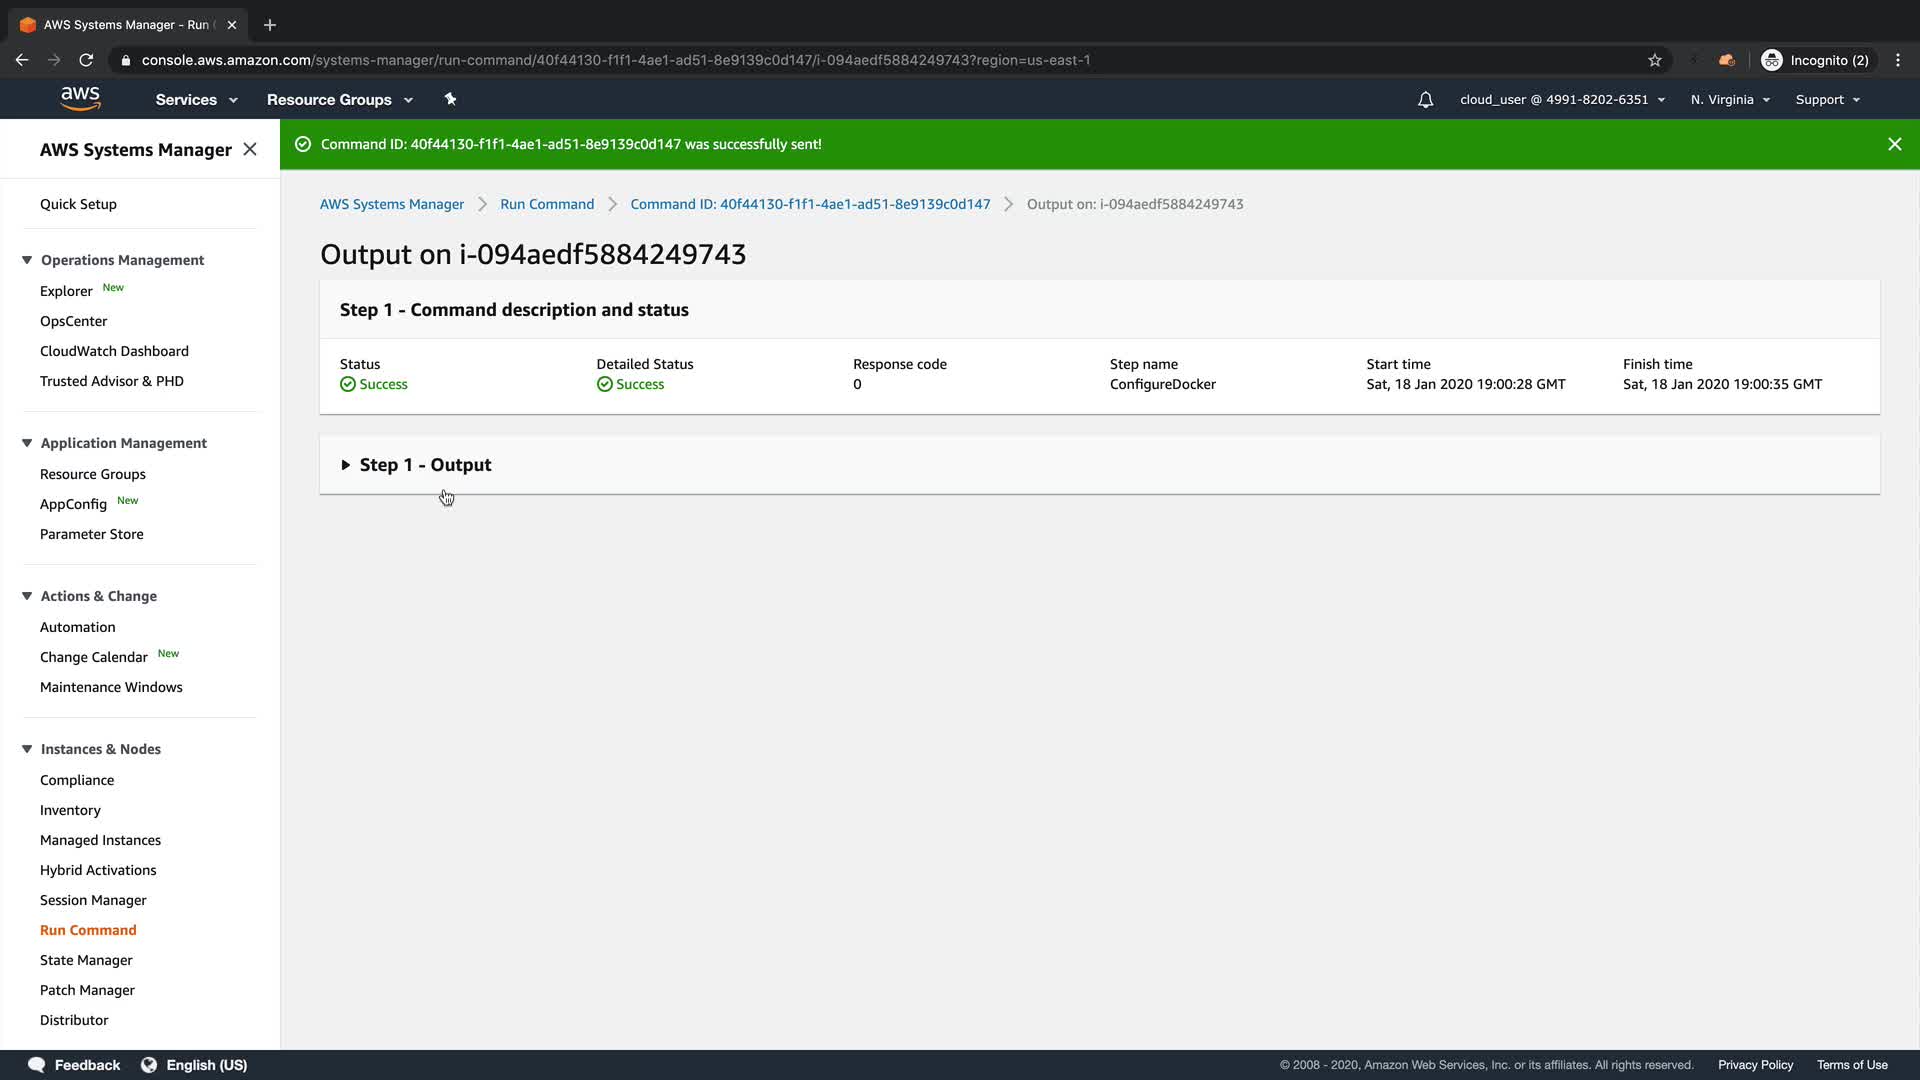Viewport: 1920px width, 1080px height.
Task: Collapse Operations Management section
Action: tap(27, 260)
